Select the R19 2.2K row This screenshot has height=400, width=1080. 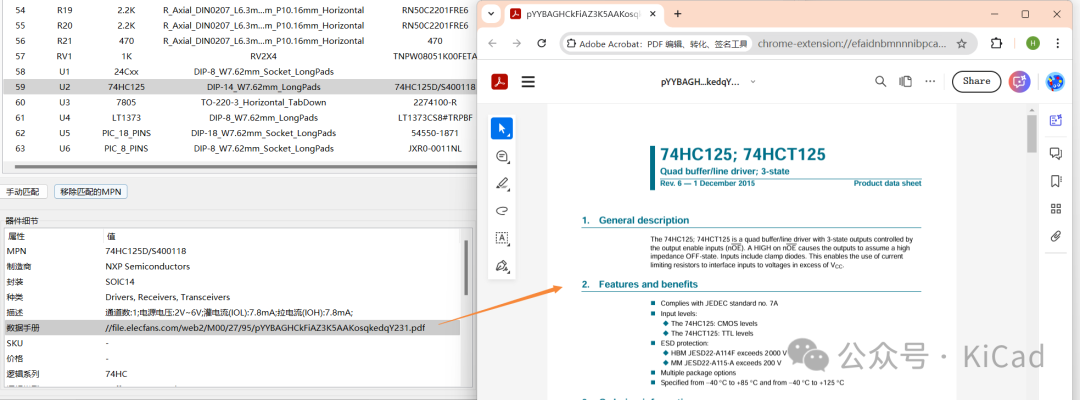[240, 11]
